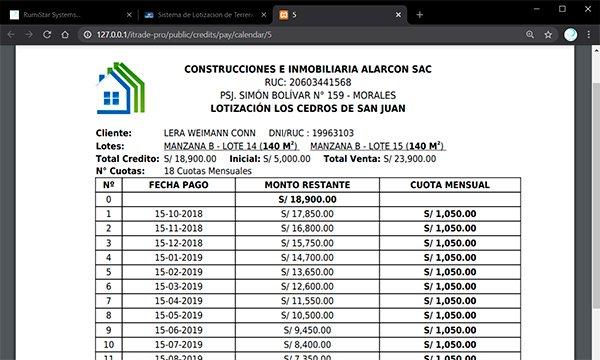
Task: Bookmark this page with the star
Action: pos(548,35)
